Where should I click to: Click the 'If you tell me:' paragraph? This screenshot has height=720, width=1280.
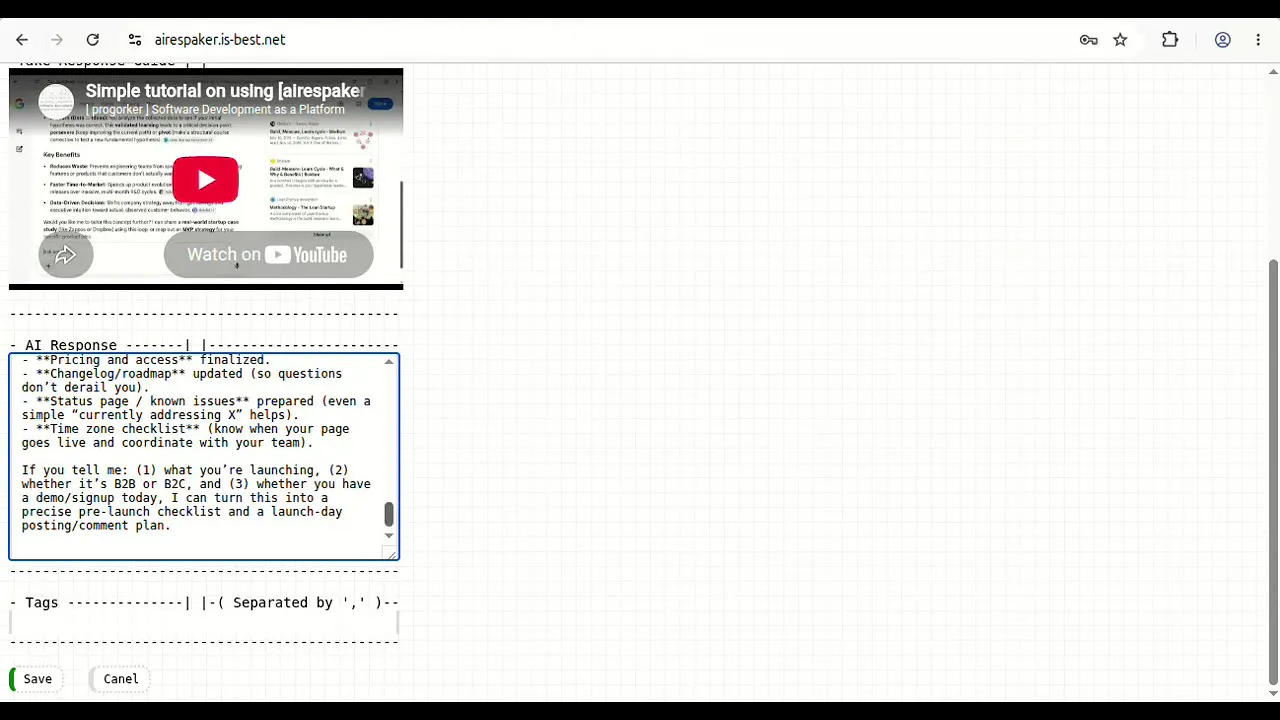[x=196, y=498]
